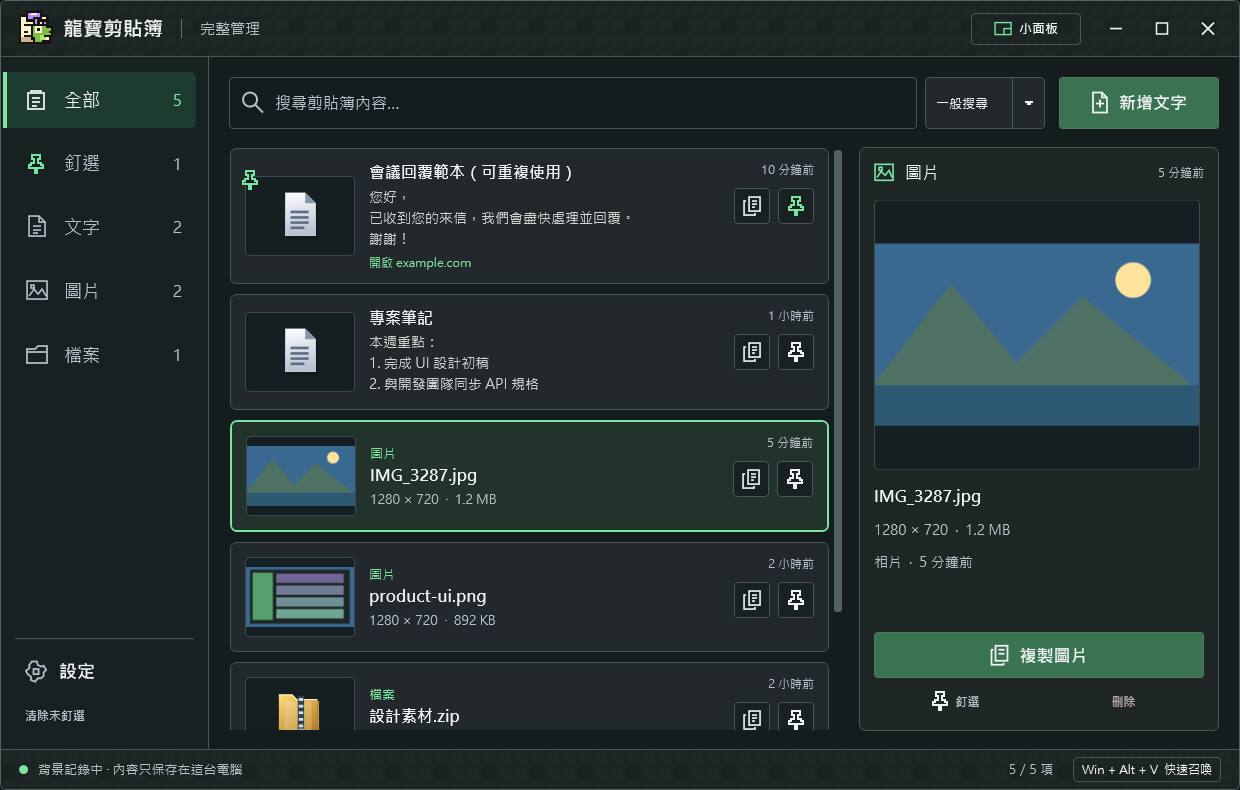The width and height of the screenshot is (1240, 790).
Task: Click 相片 · 5 分鐘前 in preview panel
Action: [x=923, y=563]
